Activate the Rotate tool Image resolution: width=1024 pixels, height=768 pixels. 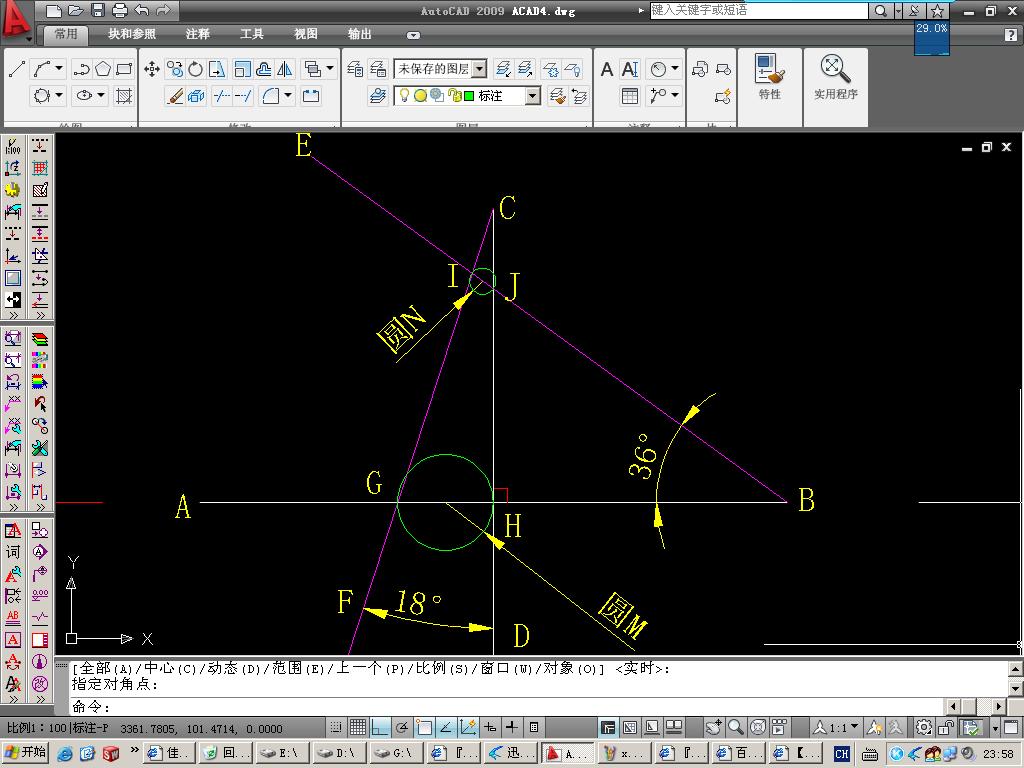point(195,69)
